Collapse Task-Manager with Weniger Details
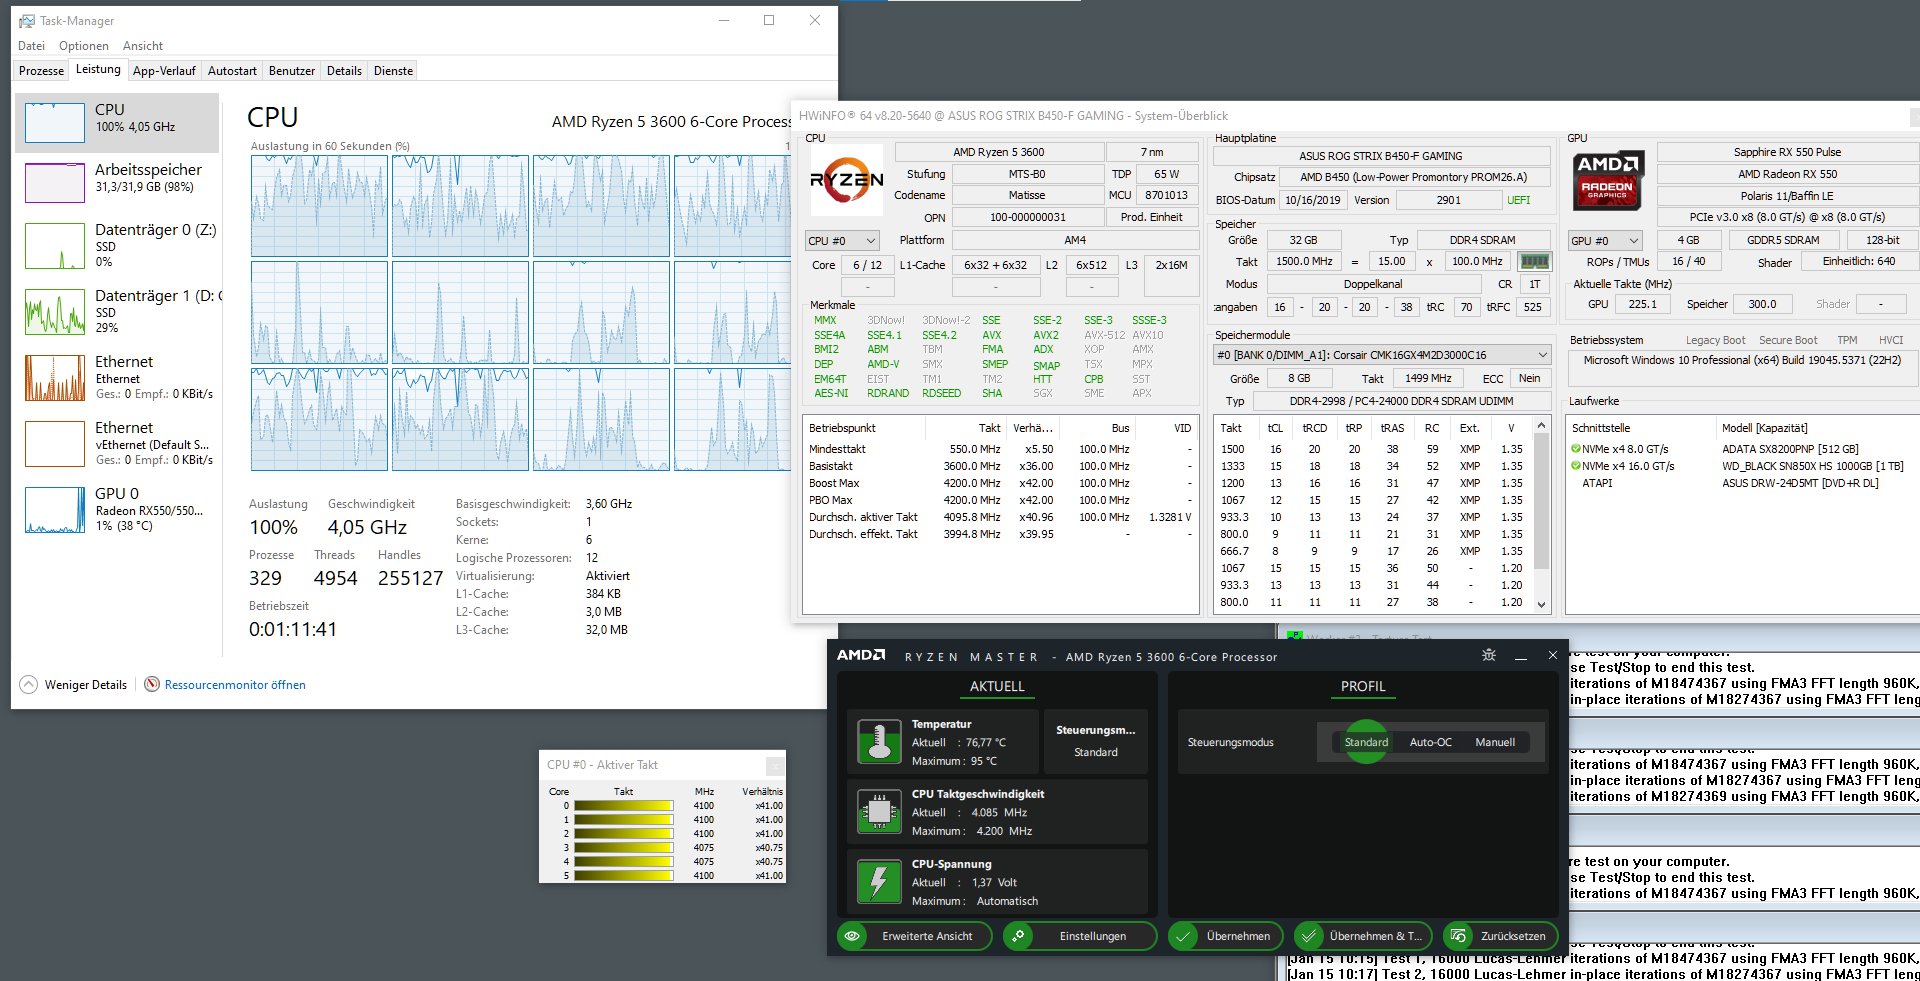1920x981 pixels. [74, 685]
